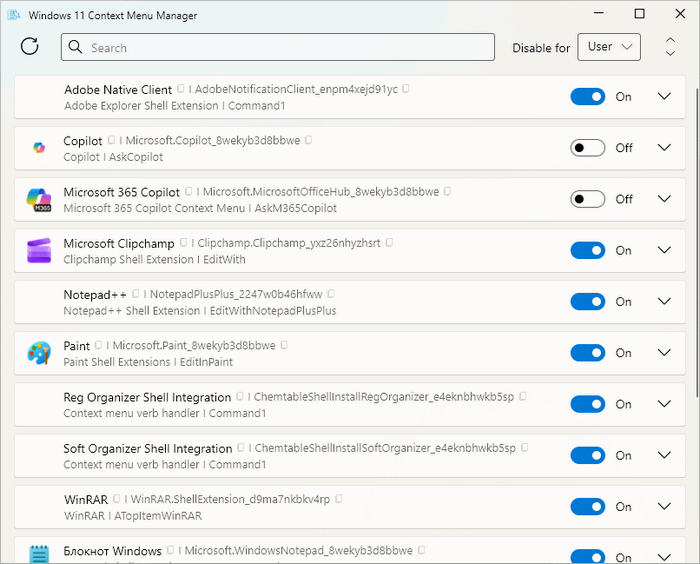Screen dimensions: 700x564
Task: Expand the Adobe Native Client entry
Action: pos(664,96)
